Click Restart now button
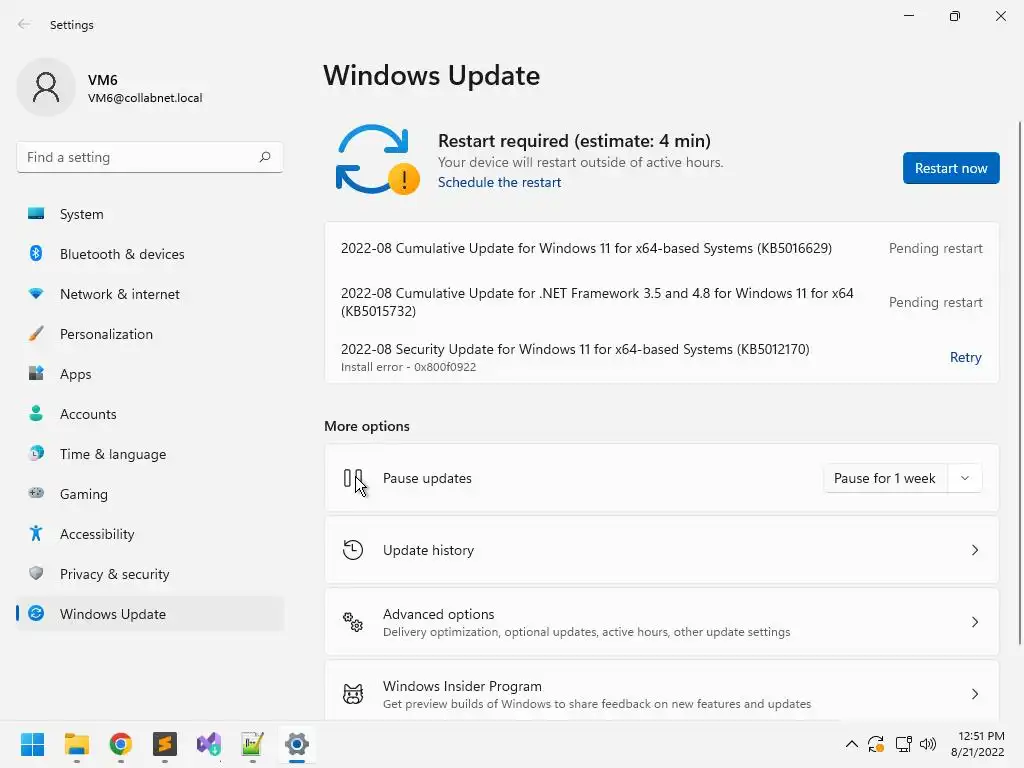The image size is (1024, 768). (x=951, y=168)
